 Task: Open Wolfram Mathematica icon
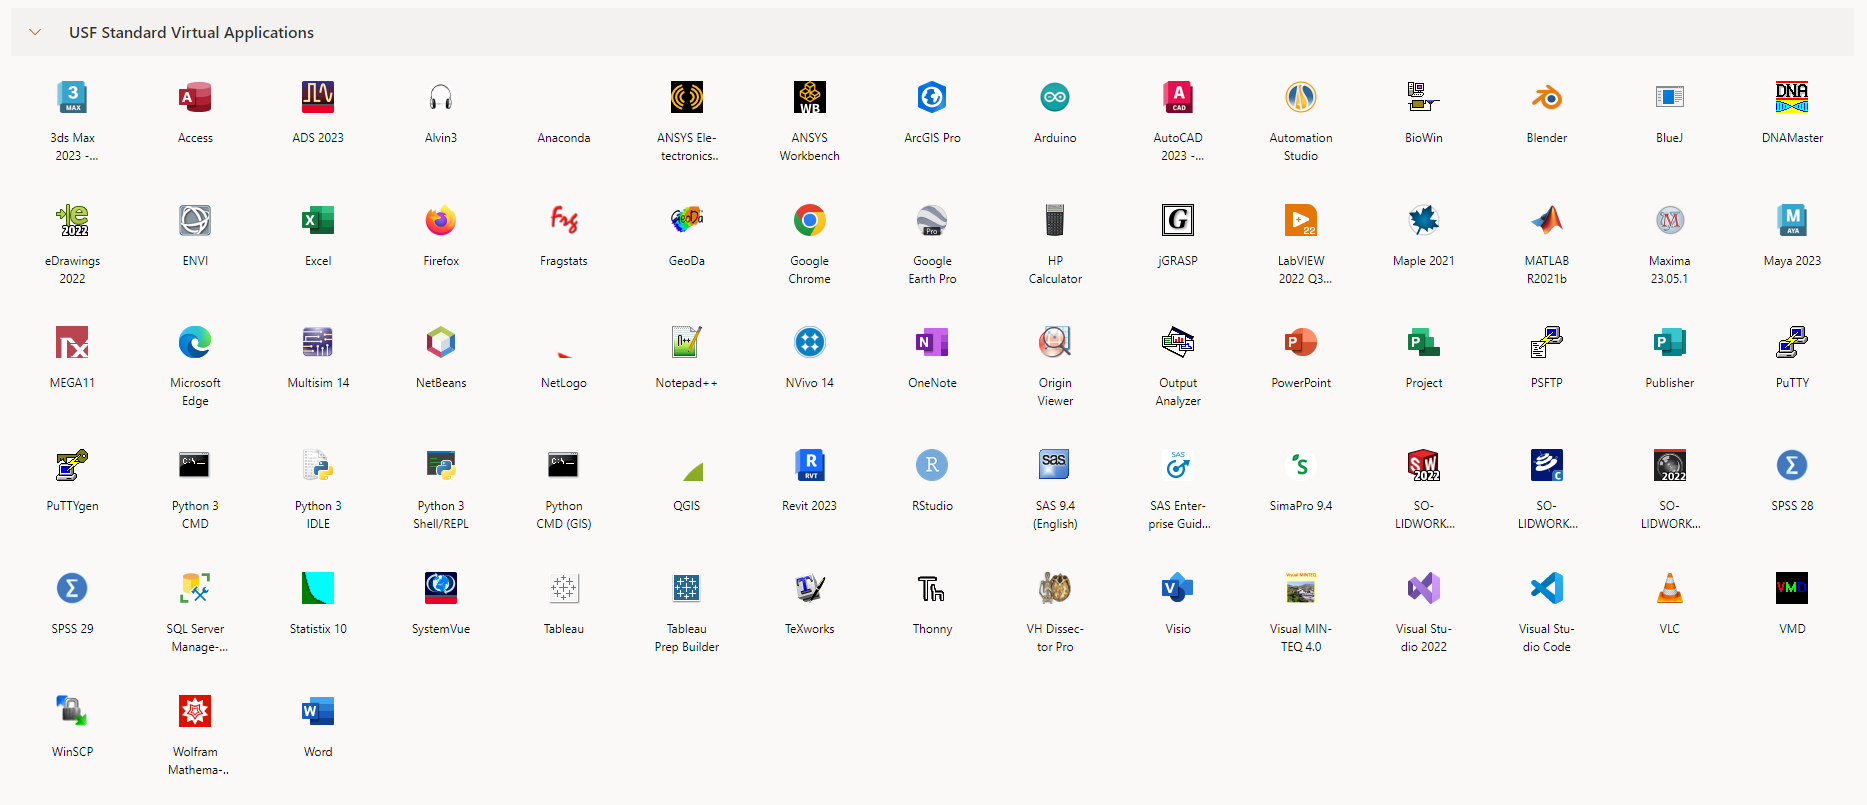click(x=195, y=712)
